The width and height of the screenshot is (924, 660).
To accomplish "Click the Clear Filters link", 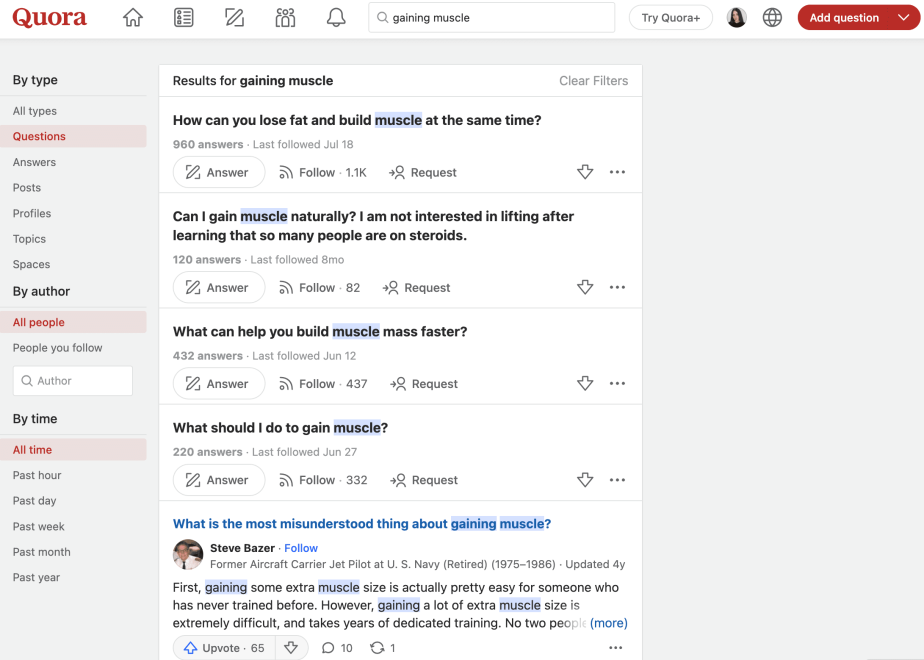I will [x=593, y=80].
